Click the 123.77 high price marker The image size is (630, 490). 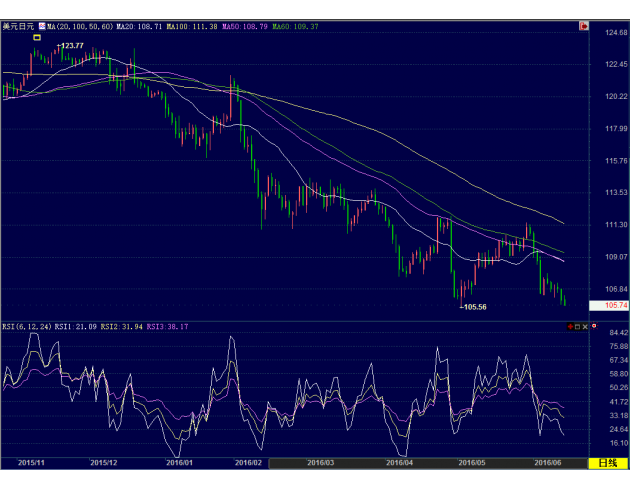tap(71, 46)
